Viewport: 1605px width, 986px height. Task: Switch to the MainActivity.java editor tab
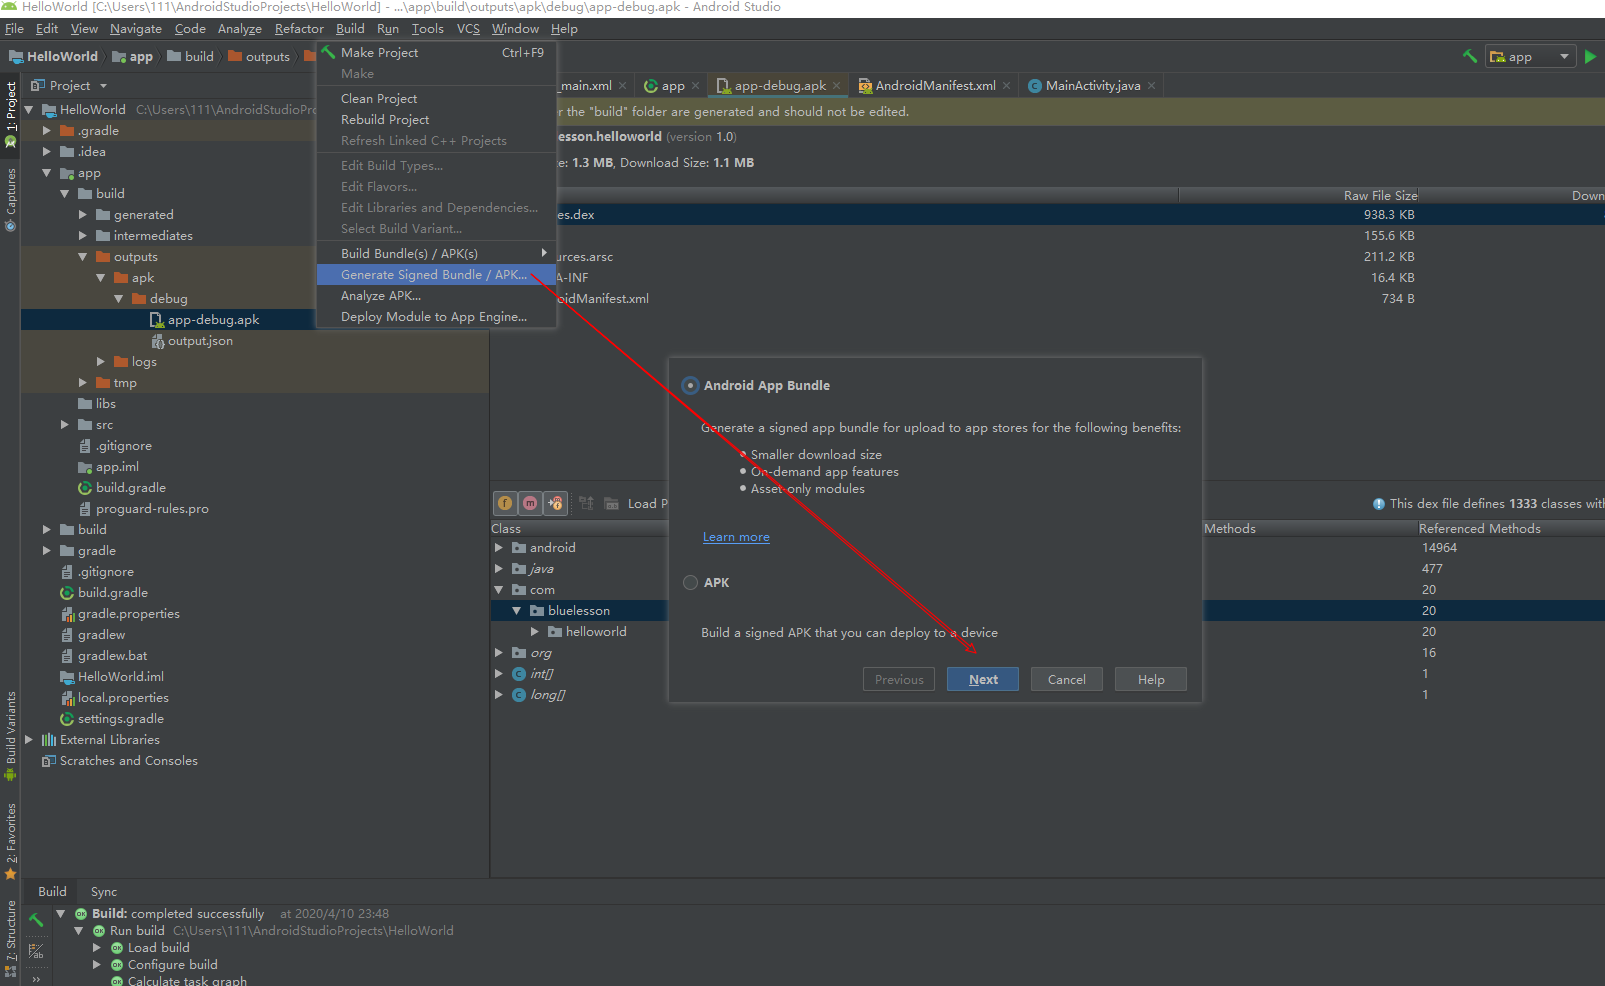(x=1092, y=86)
